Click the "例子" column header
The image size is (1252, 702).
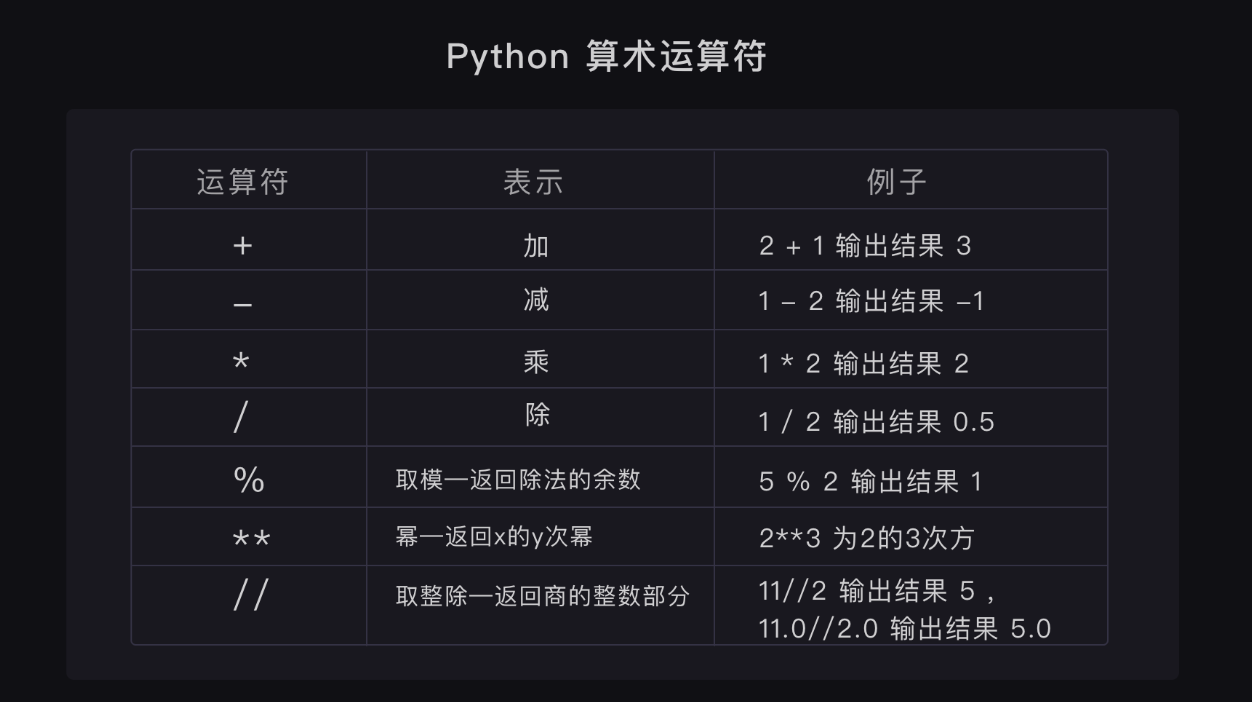click(897, 182)
